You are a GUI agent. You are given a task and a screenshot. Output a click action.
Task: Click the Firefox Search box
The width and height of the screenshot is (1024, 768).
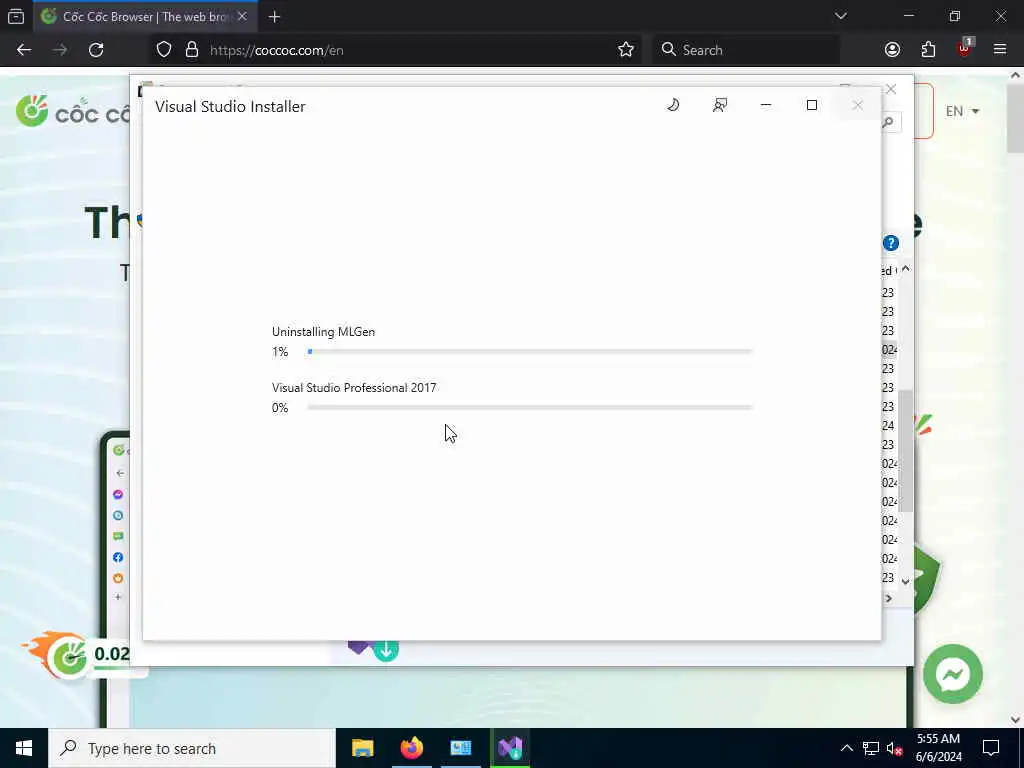coord(746,50)
